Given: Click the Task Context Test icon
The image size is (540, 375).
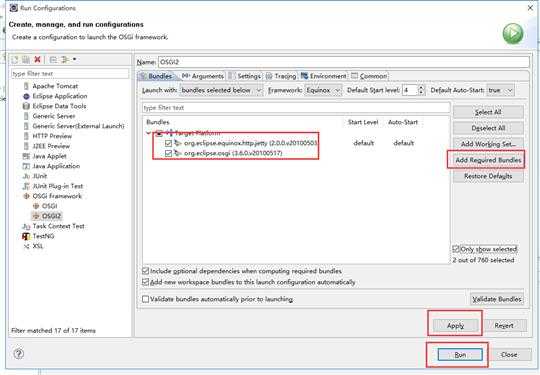Looking at the screenshot, I should (x=26, y=226).
